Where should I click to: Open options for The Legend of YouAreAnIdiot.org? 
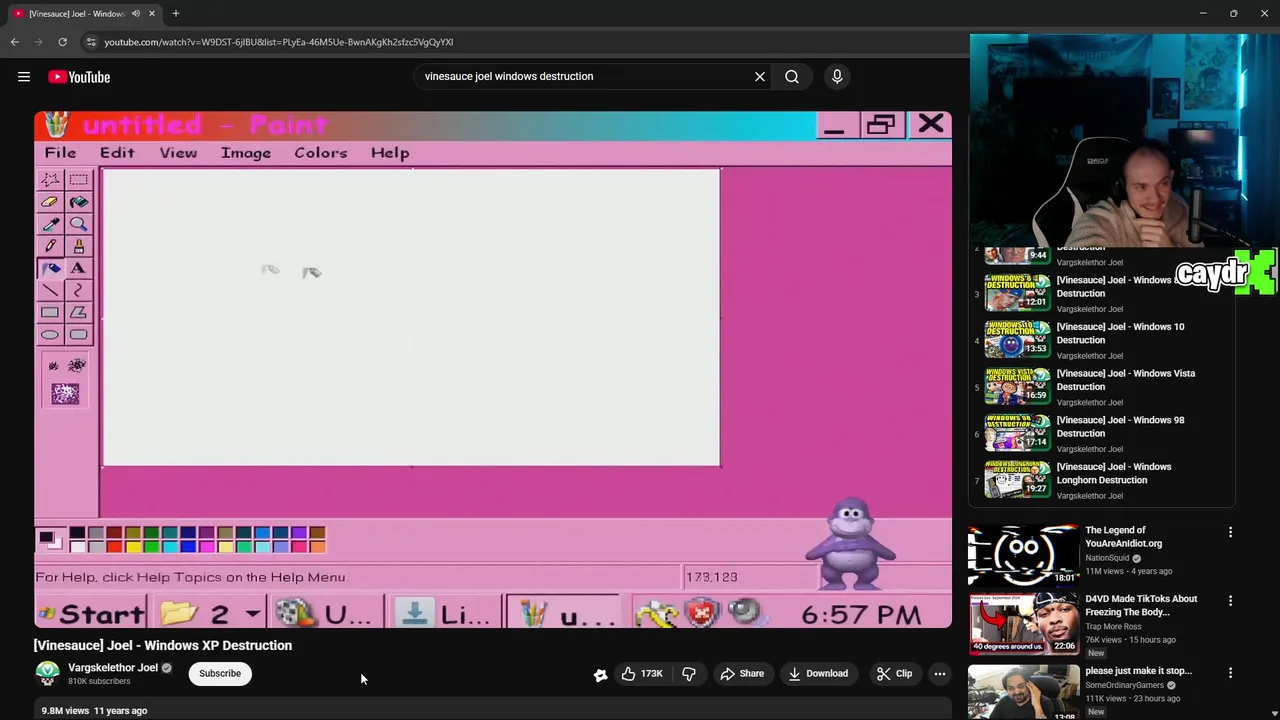tap(1231, 533)
